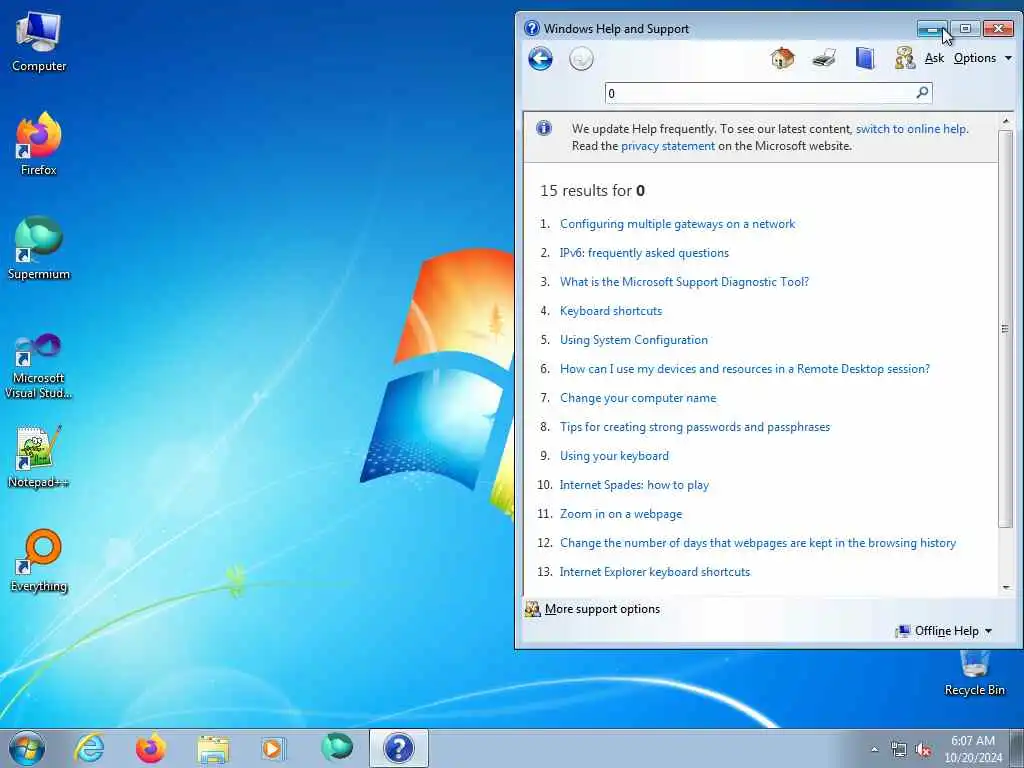The image size is (1024, 768).
Task: Open the 'Keyboard shortcuts' result number 4
Action: [x=611, y=311]
